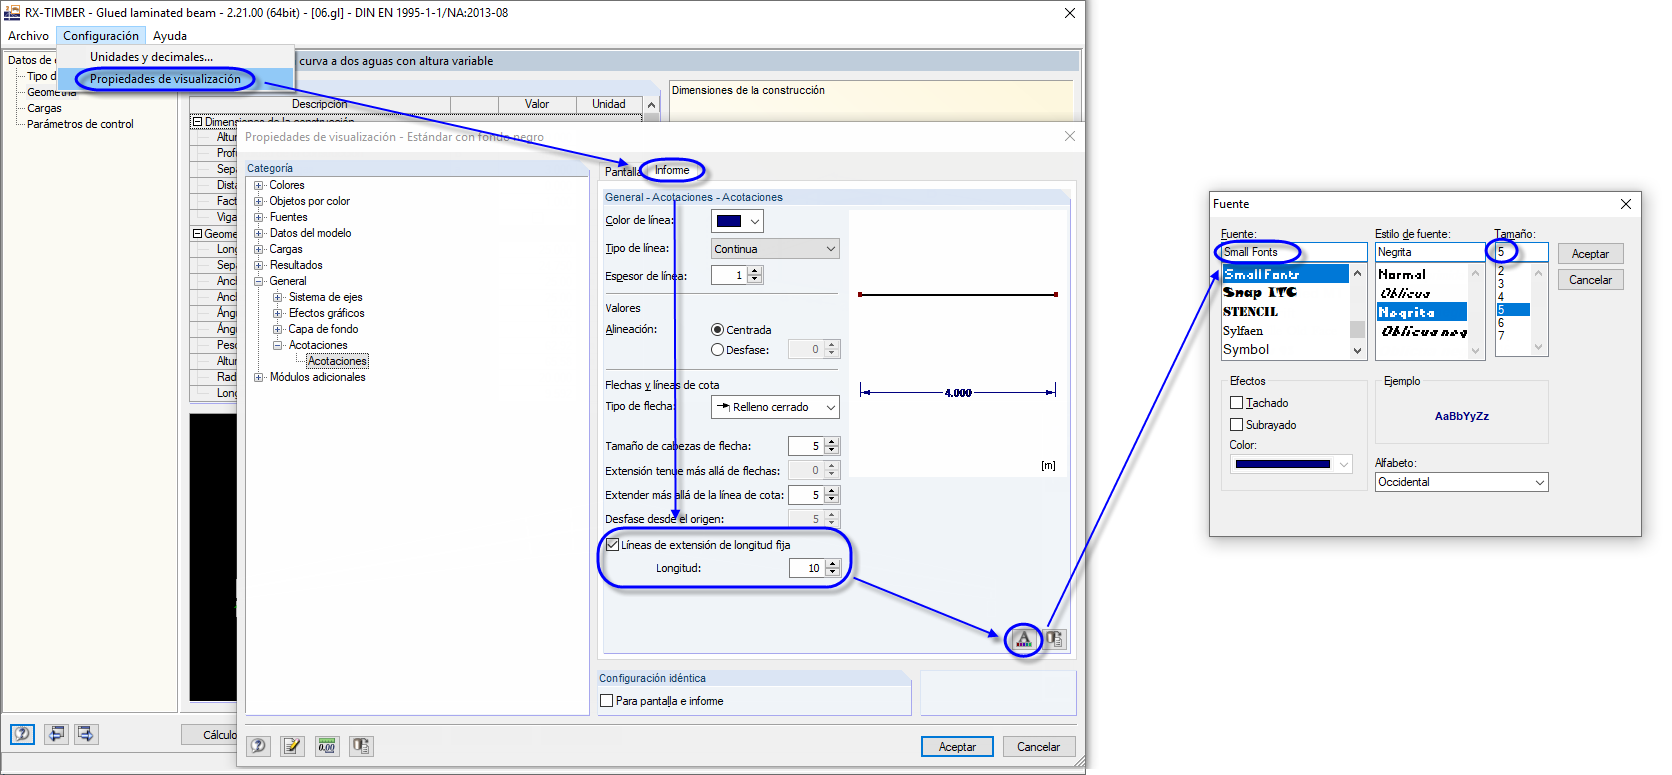This screenshot has width=1672, height=775.
Task: Click Aceptar in the display properties dialog
Action: pos(957,747)
